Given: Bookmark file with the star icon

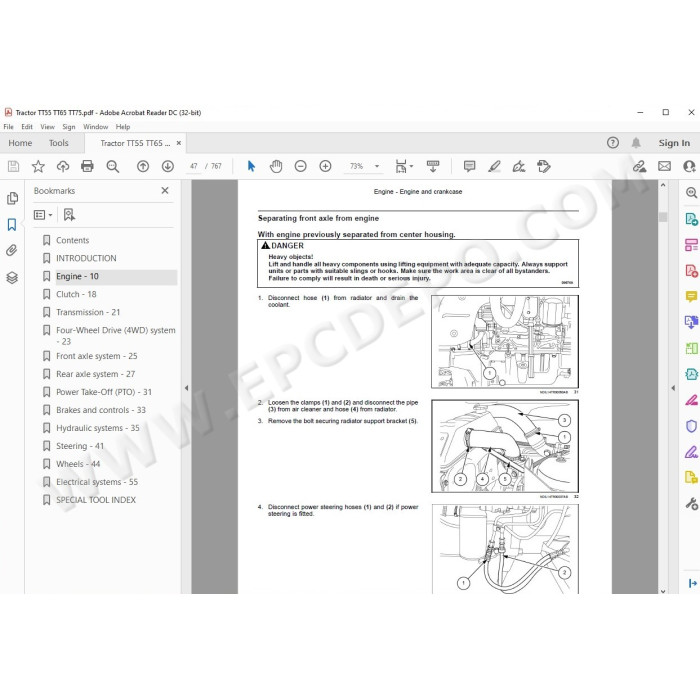Looking at the screenshot, I should (38, 167).
